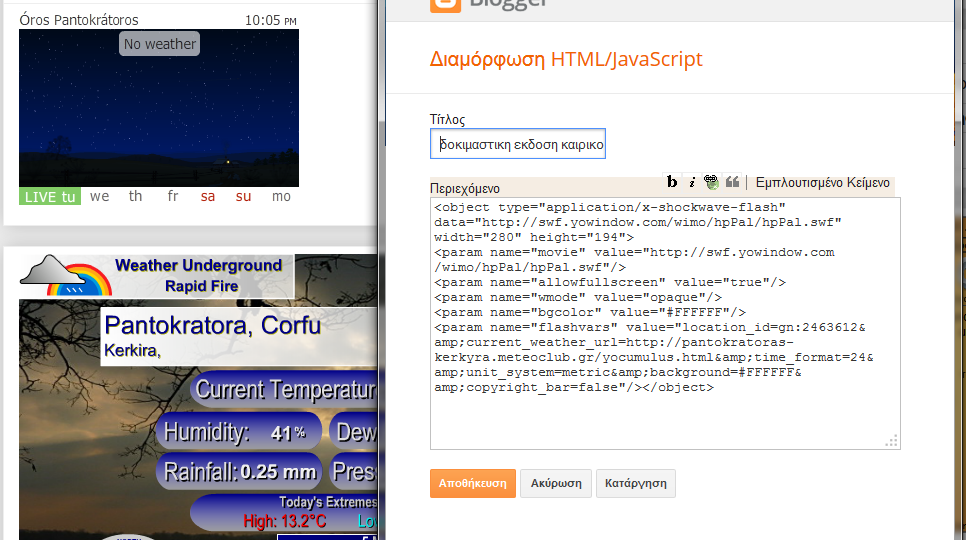Click the italic formatting icon
Screen dimensions: 966x540
point(691,182)
